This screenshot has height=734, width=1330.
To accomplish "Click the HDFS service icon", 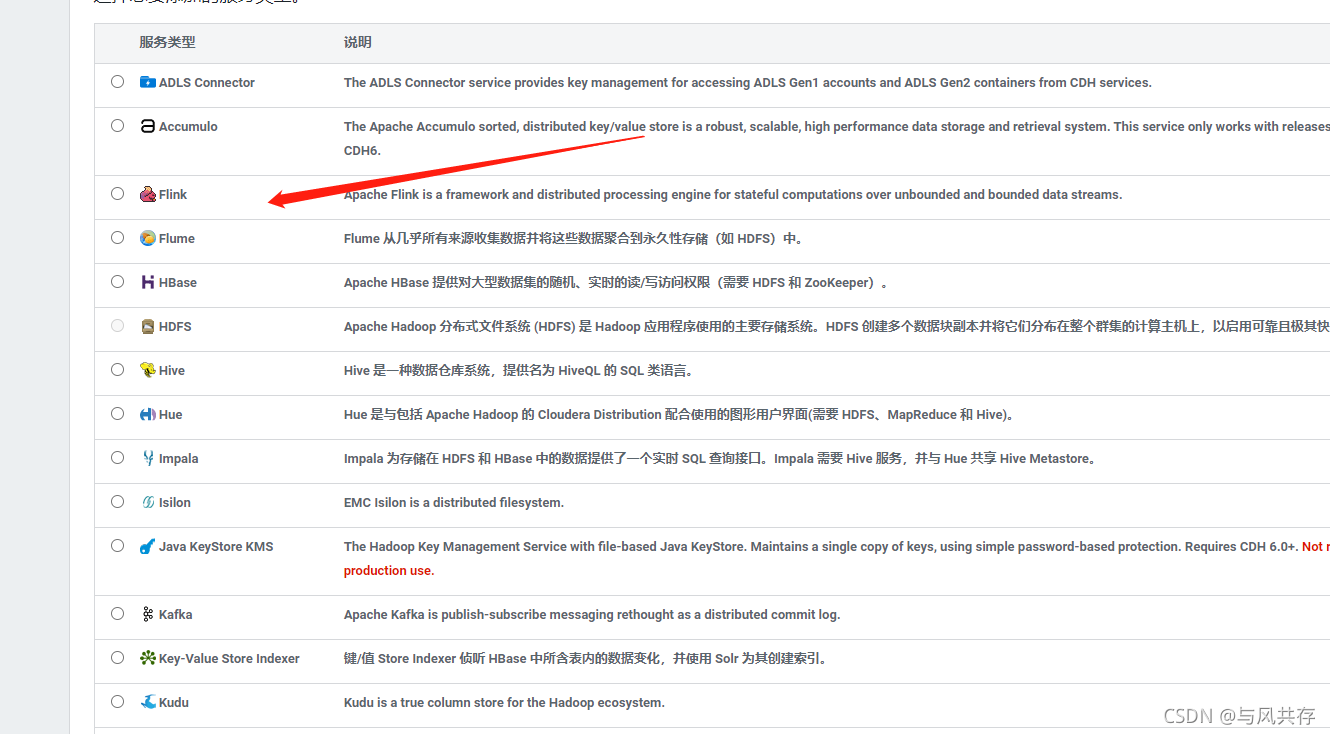I will (148, 326).
